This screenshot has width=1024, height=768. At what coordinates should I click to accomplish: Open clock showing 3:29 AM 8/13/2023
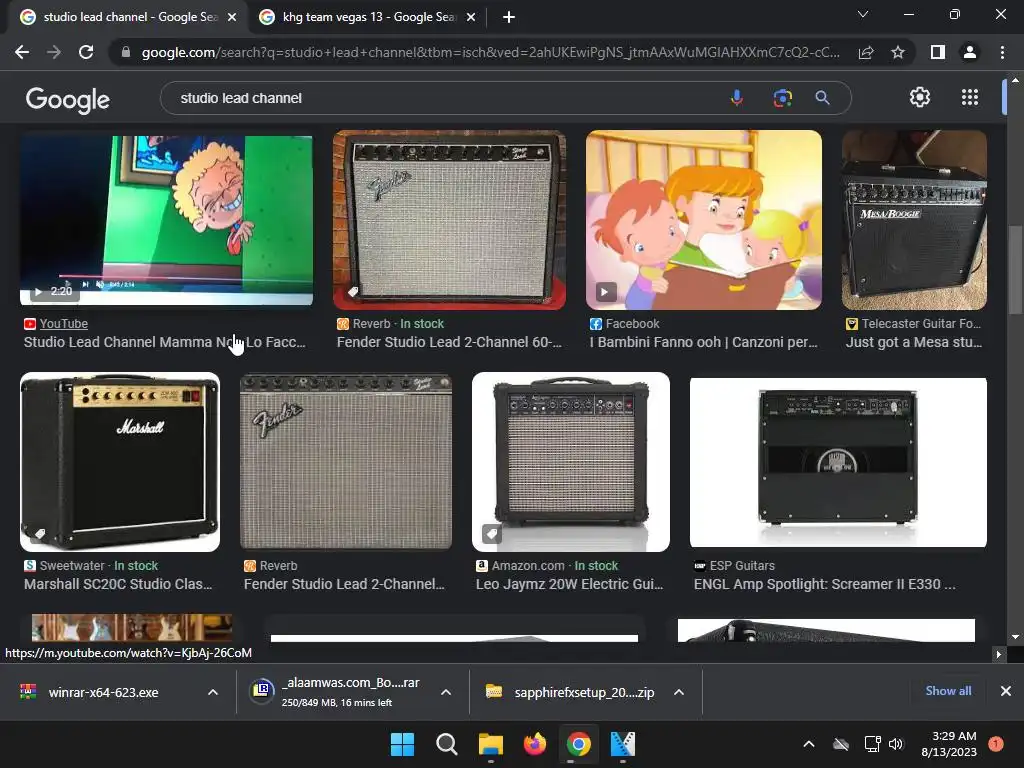(x=949, y=744)
